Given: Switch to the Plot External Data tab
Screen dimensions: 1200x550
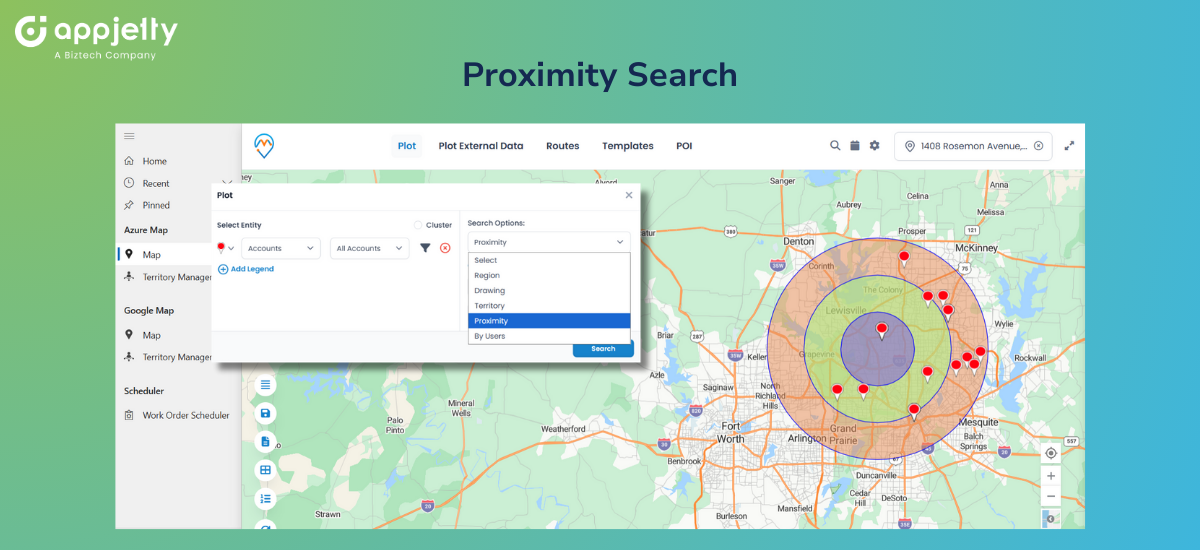Looking at the screenshot, I should (481, 146).
